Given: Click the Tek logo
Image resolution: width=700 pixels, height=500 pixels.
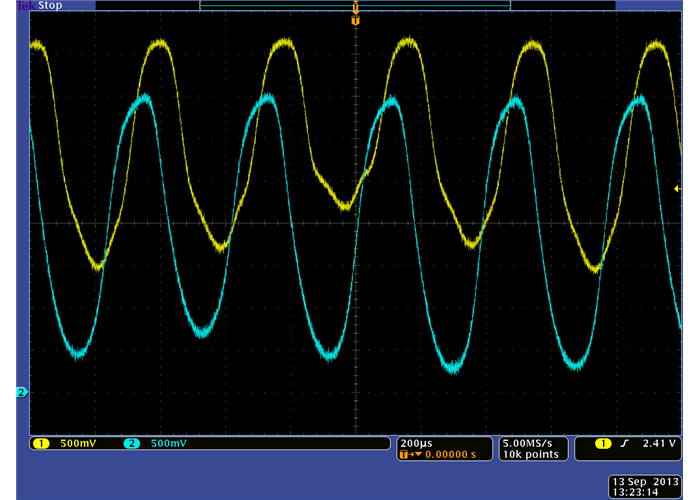Looking at the screenshot, I should pyautogui.click(x=26, y=6).
